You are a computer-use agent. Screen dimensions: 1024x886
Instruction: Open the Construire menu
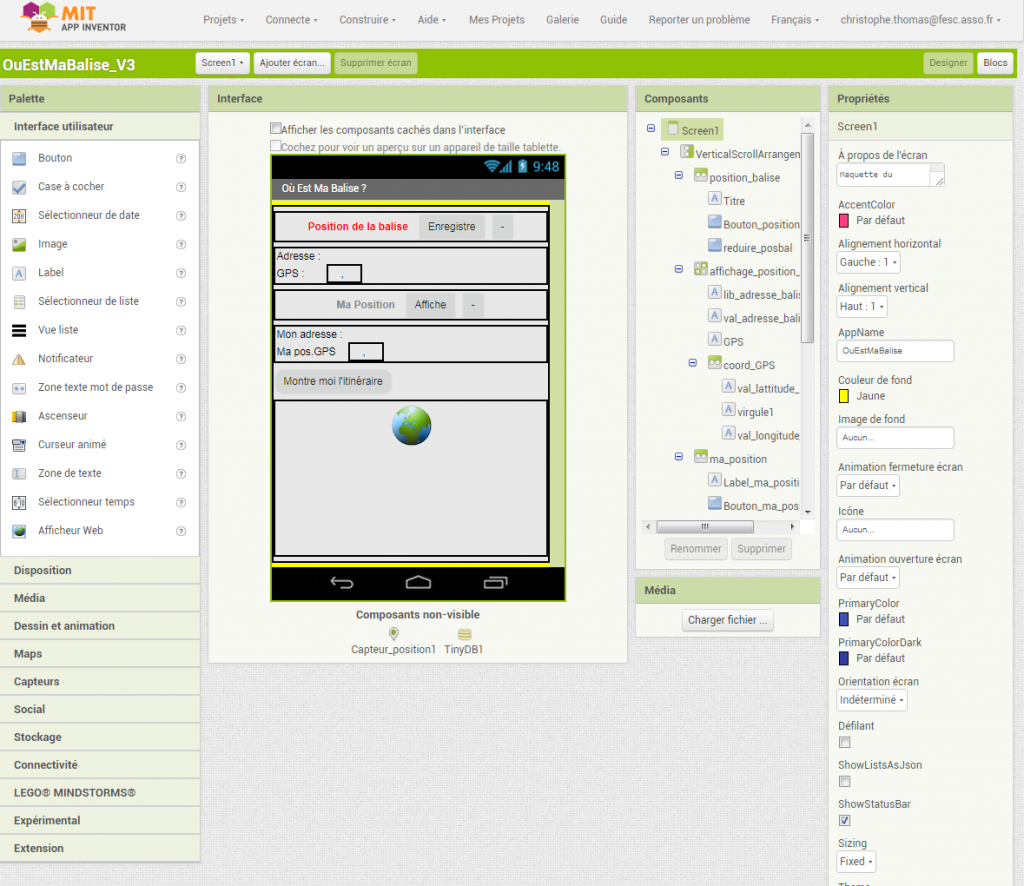(367, 20)
